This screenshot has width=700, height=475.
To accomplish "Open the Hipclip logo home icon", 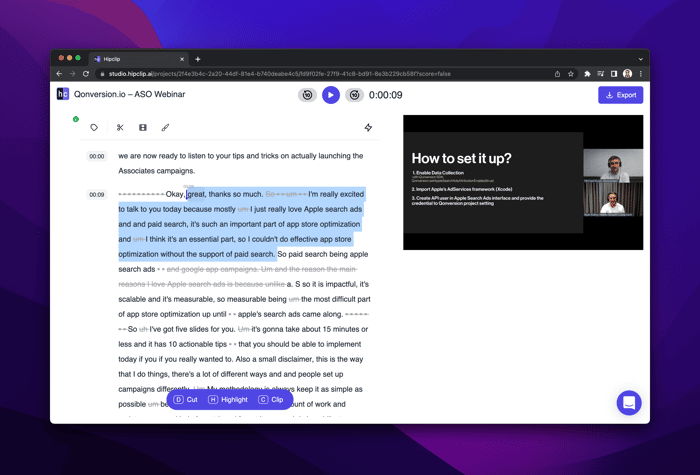I will 63,94.
